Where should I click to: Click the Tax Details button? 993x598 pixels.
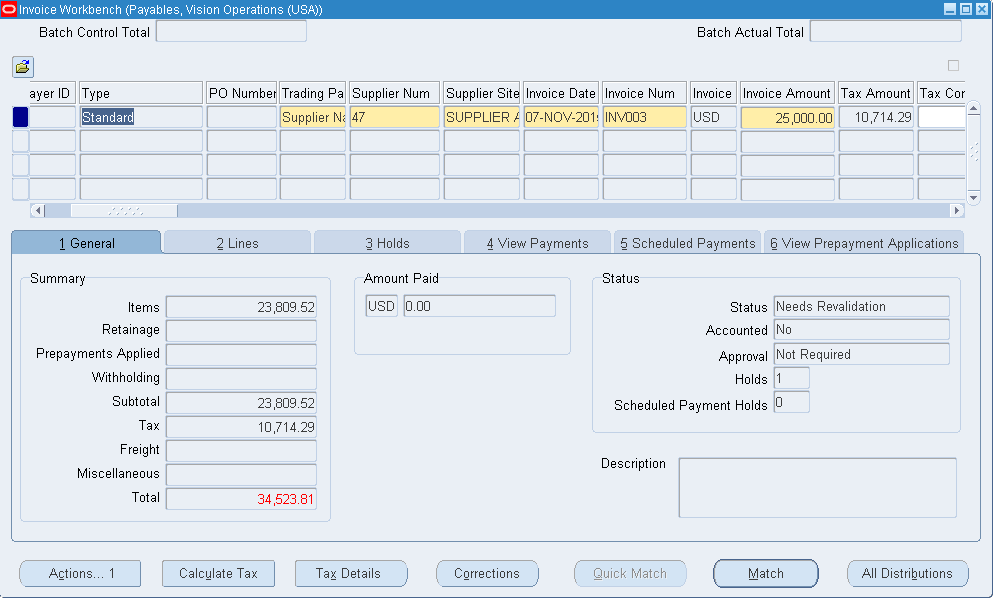351,573
